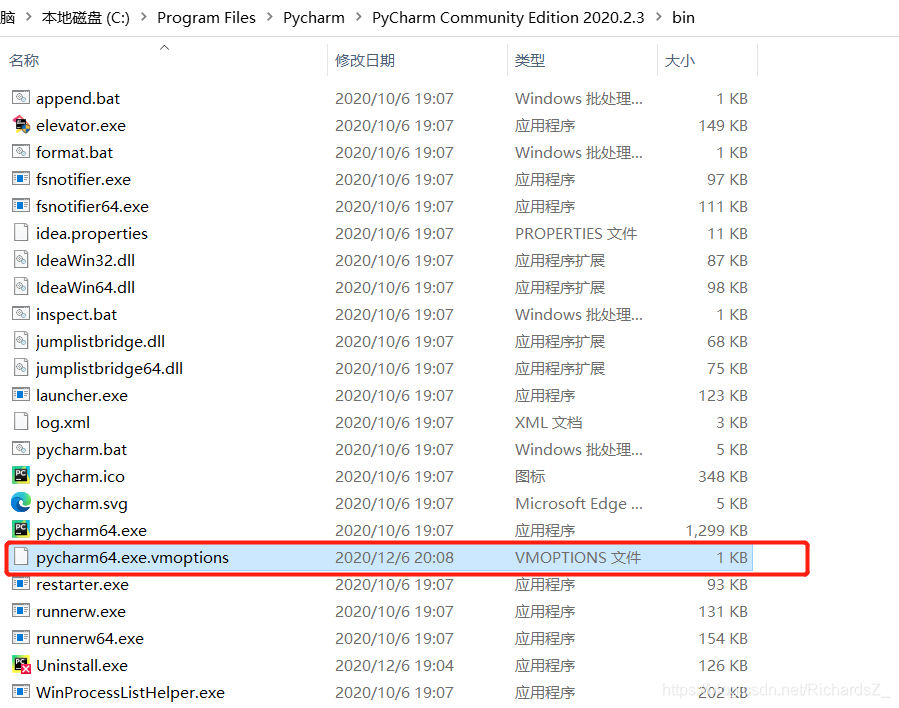Image resolution: width=899 pixels, height=708 pixels.
Task: Click the IdeaWin64.dll file icon
Action: [21, 286]
